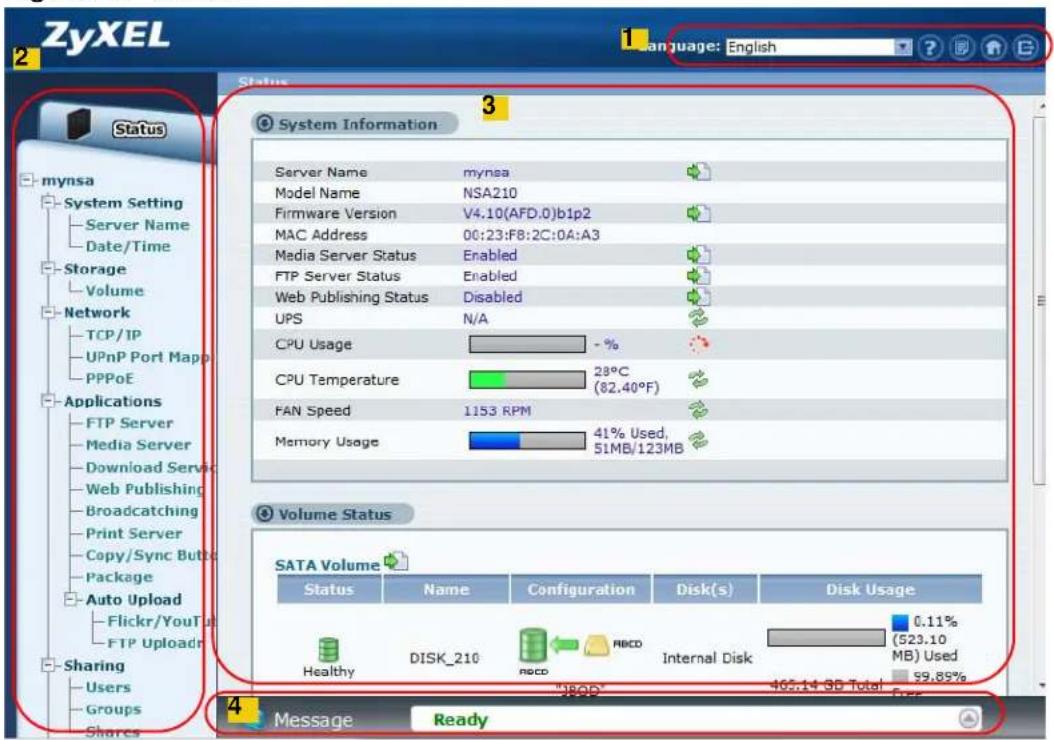Click the edit icon next to SATA Volume
Image resolution: width=1054 pixels, height=740 pixels.
click(395, 561)
